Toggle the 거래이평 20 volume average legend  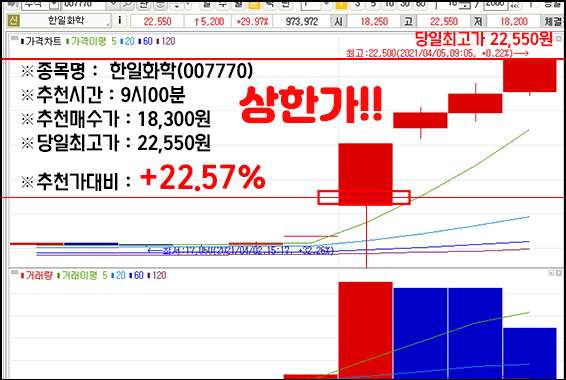click(118, 275)
